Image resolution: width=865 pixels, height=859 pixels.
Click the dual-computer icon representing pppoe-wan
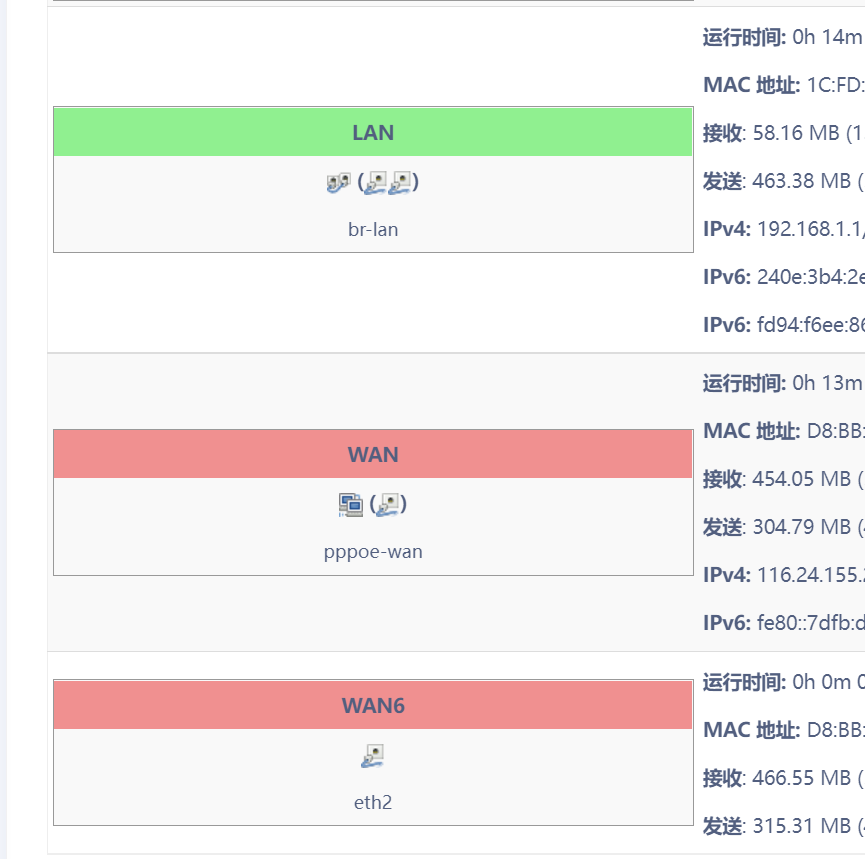pos(352,504)
